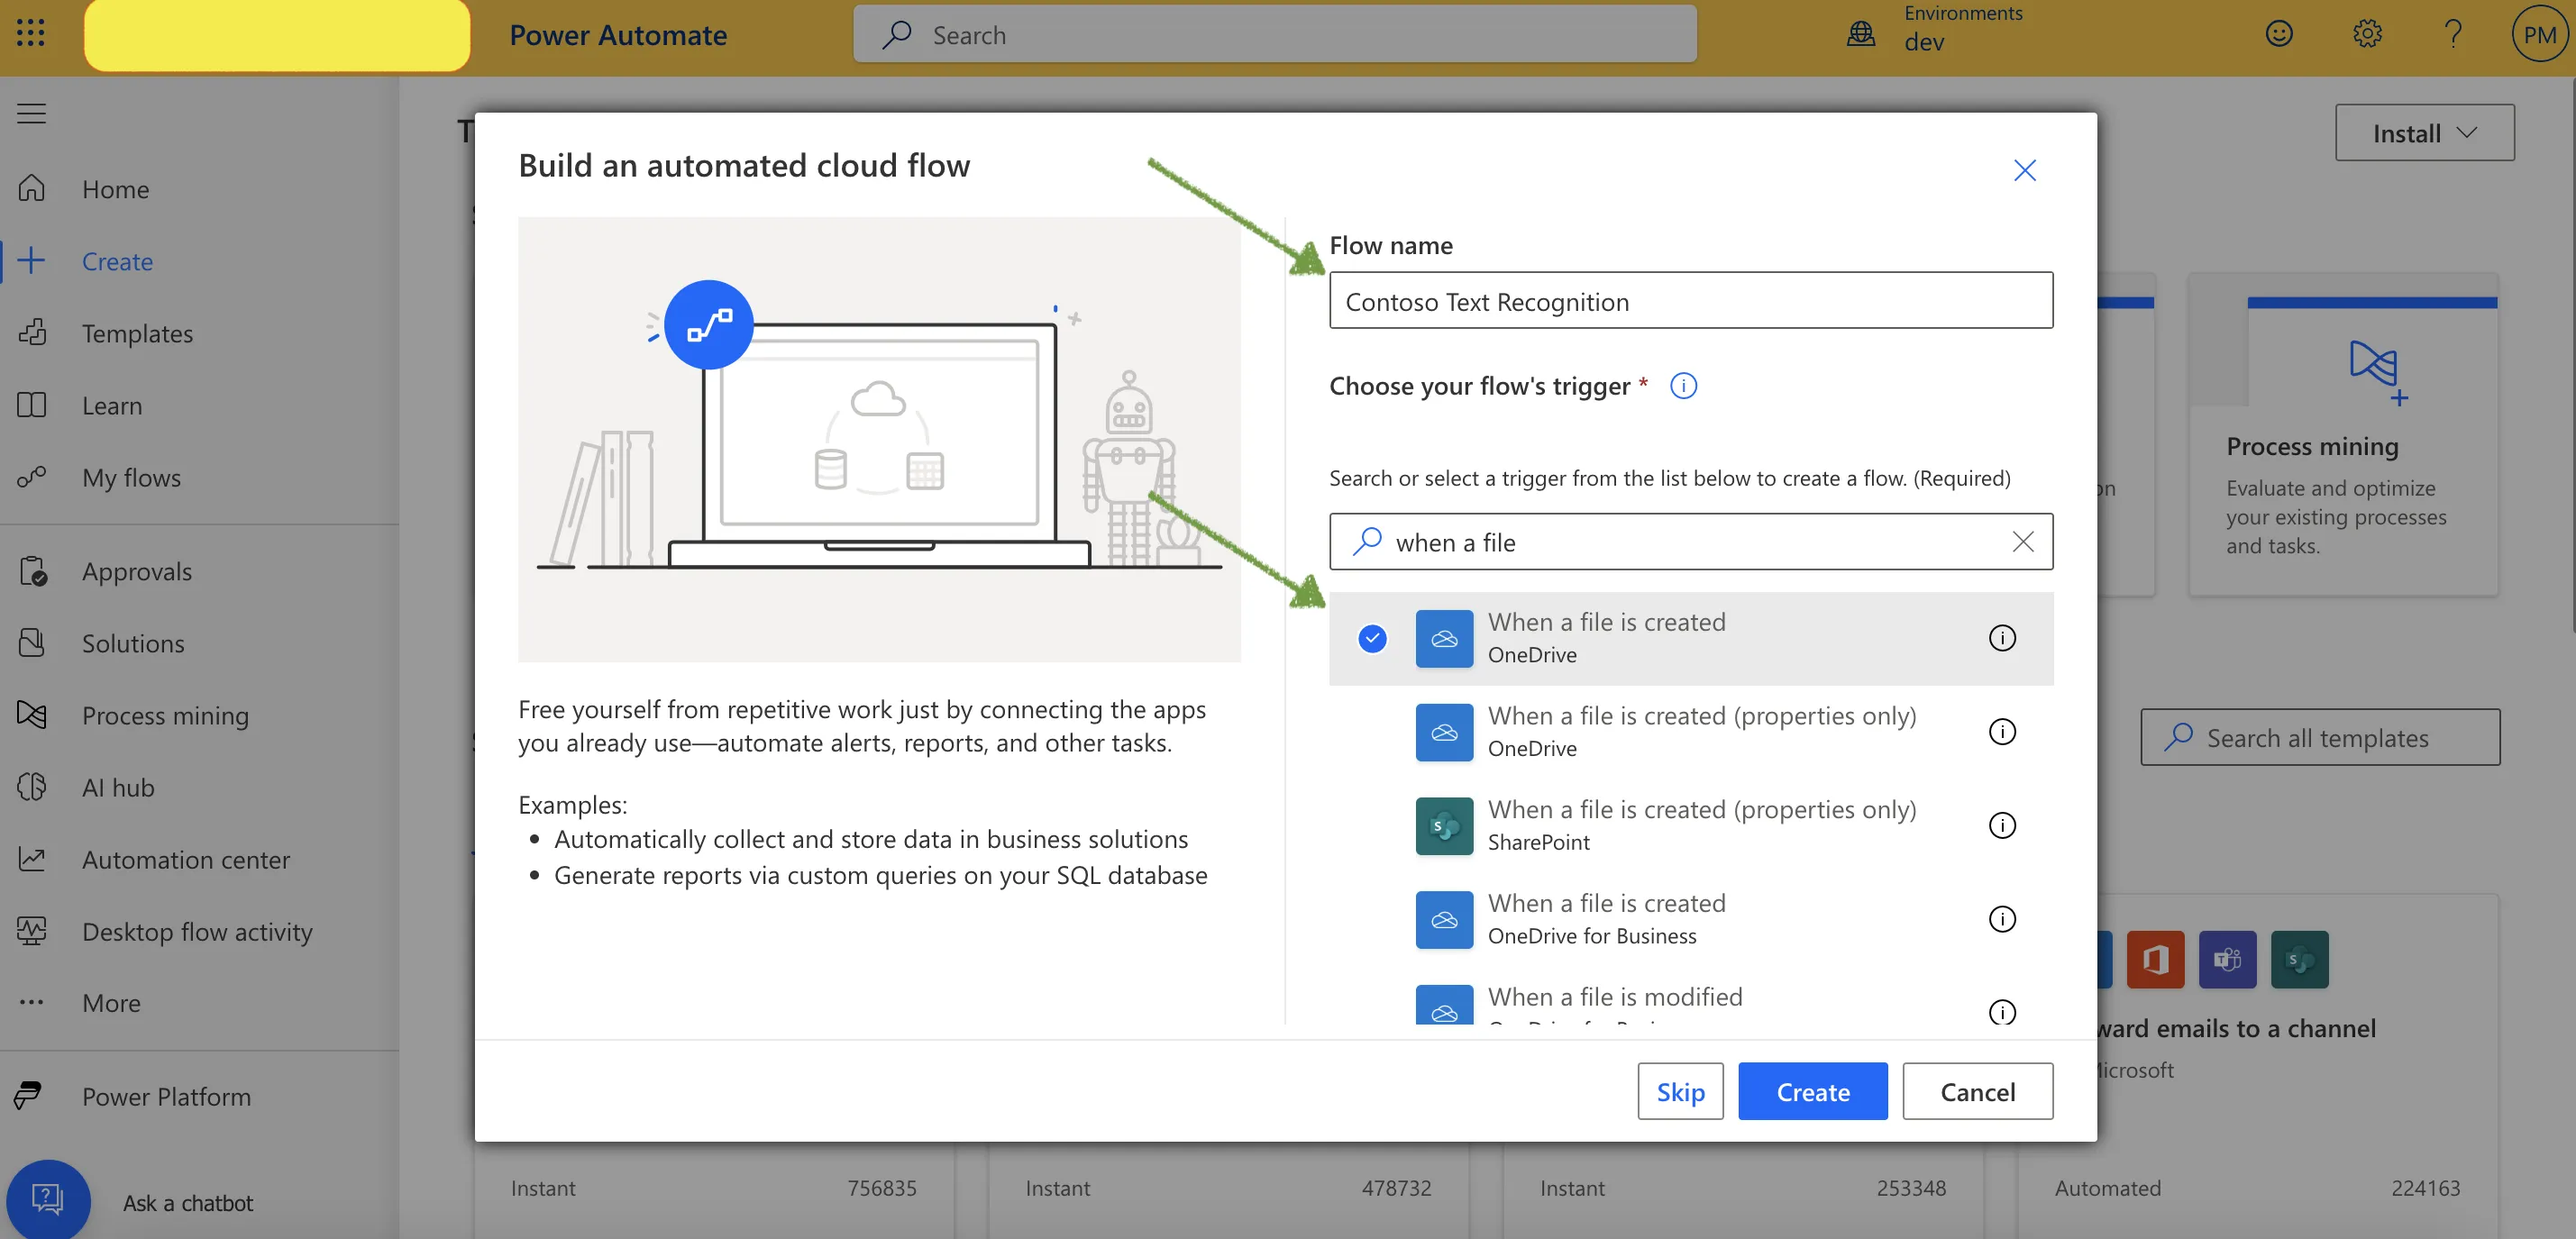Open the Process mining card
Image resolution: width=2576 pixels, height=1239 pixels.
2343,435
